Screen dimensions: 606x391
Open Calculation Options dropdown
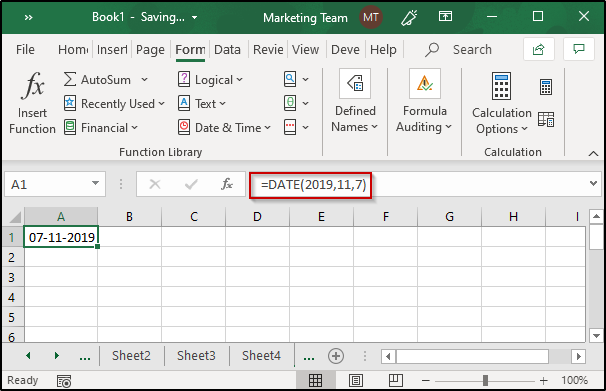click(x=502, y=104)
